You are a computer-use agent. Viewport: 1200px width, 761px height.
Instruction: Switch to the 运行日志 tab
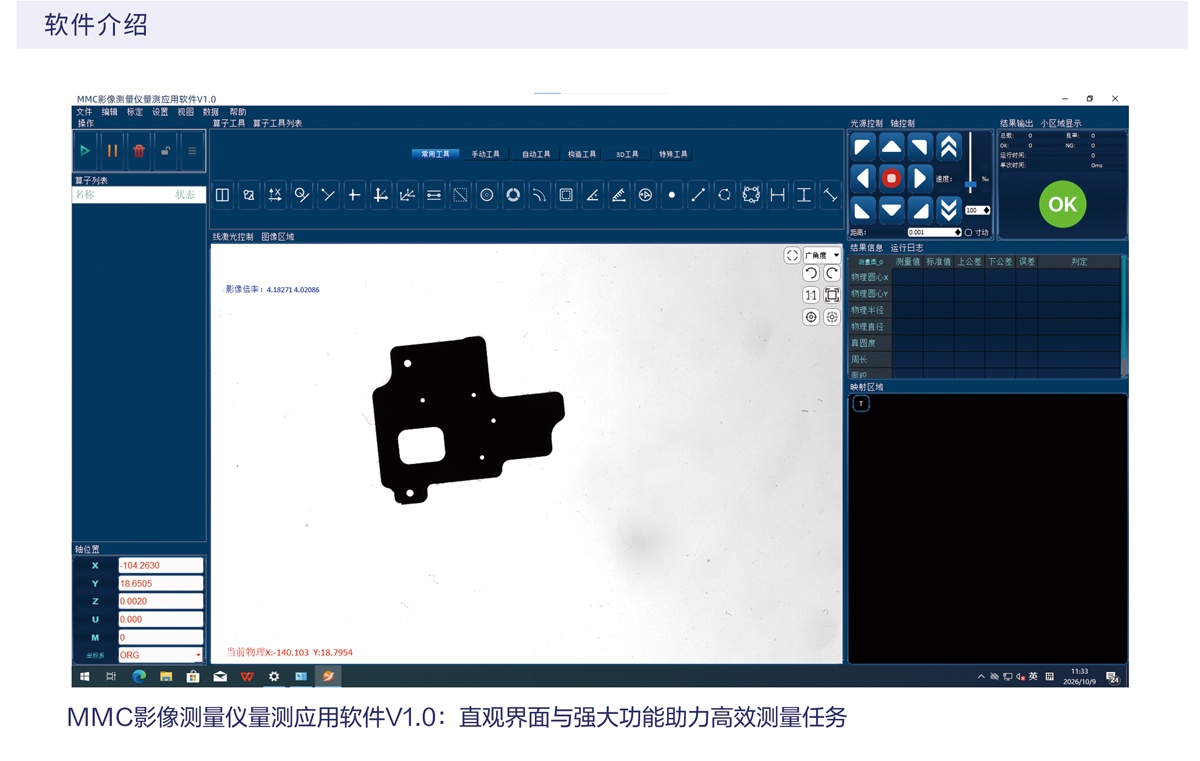(x=907, y=247)
